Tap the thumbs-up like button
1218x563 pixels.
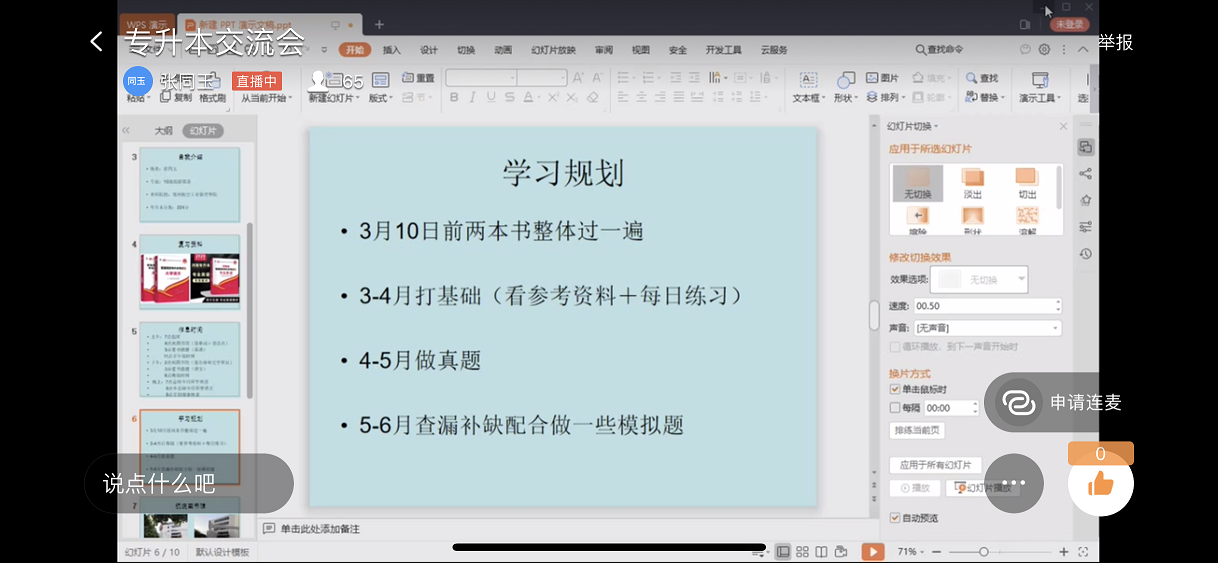click(x=1100, y=484)
